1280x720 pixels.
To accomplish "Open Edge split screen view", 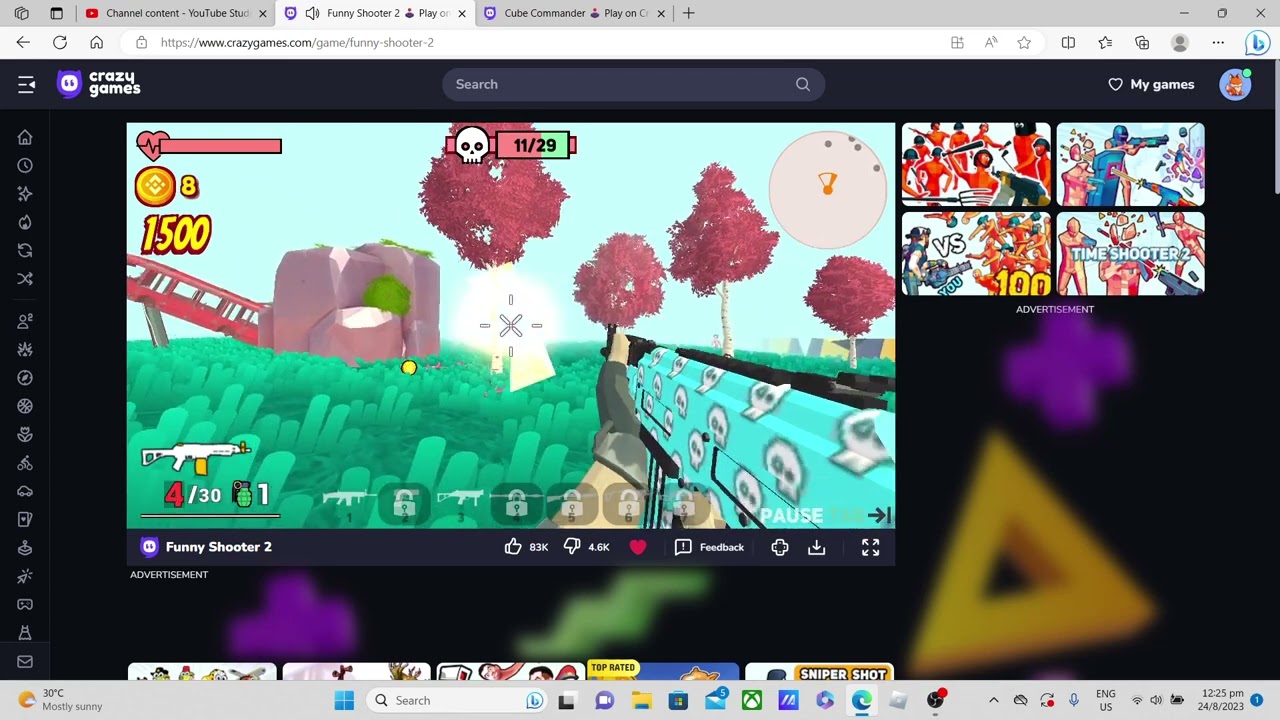I will coord(1068,43).
